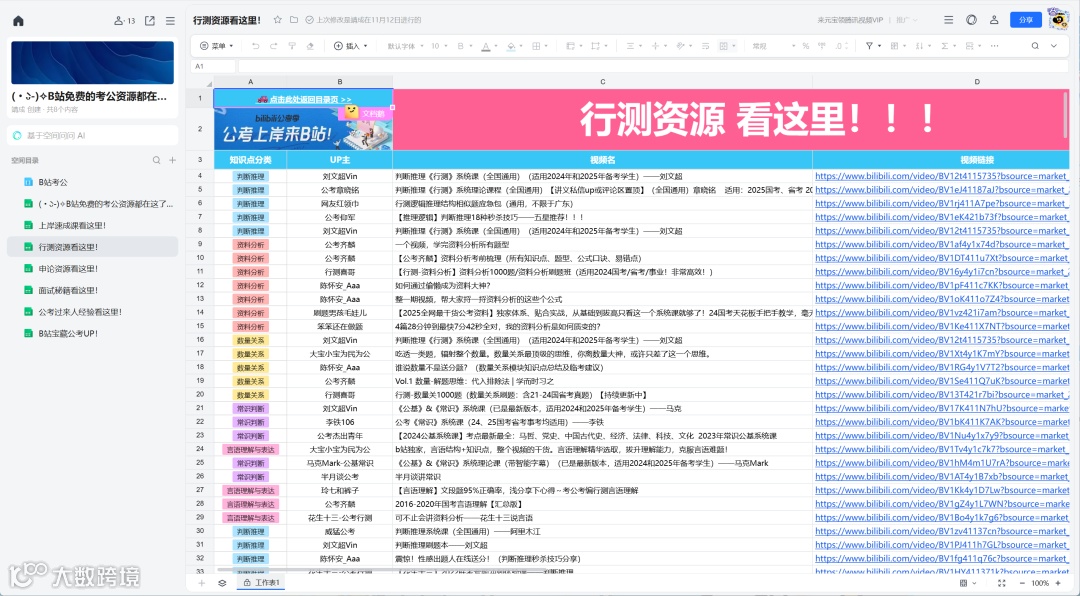Open the folder location icon beside the title

click(x=294, y=20)
